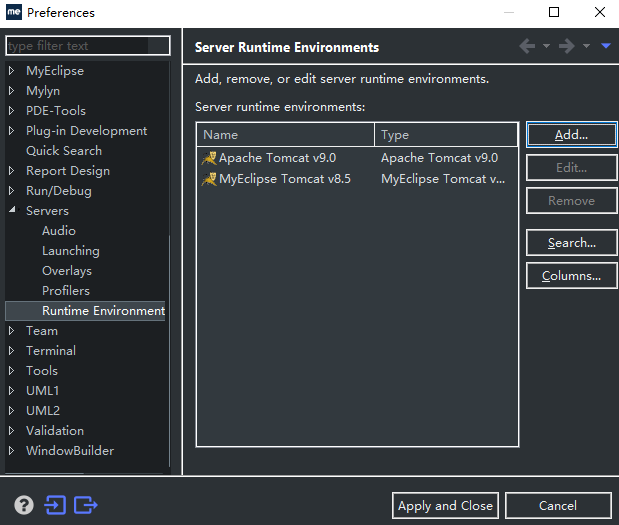Expand the PDE-Tools tree node
This screenshot has height=525, width=619.
point(11,111)
